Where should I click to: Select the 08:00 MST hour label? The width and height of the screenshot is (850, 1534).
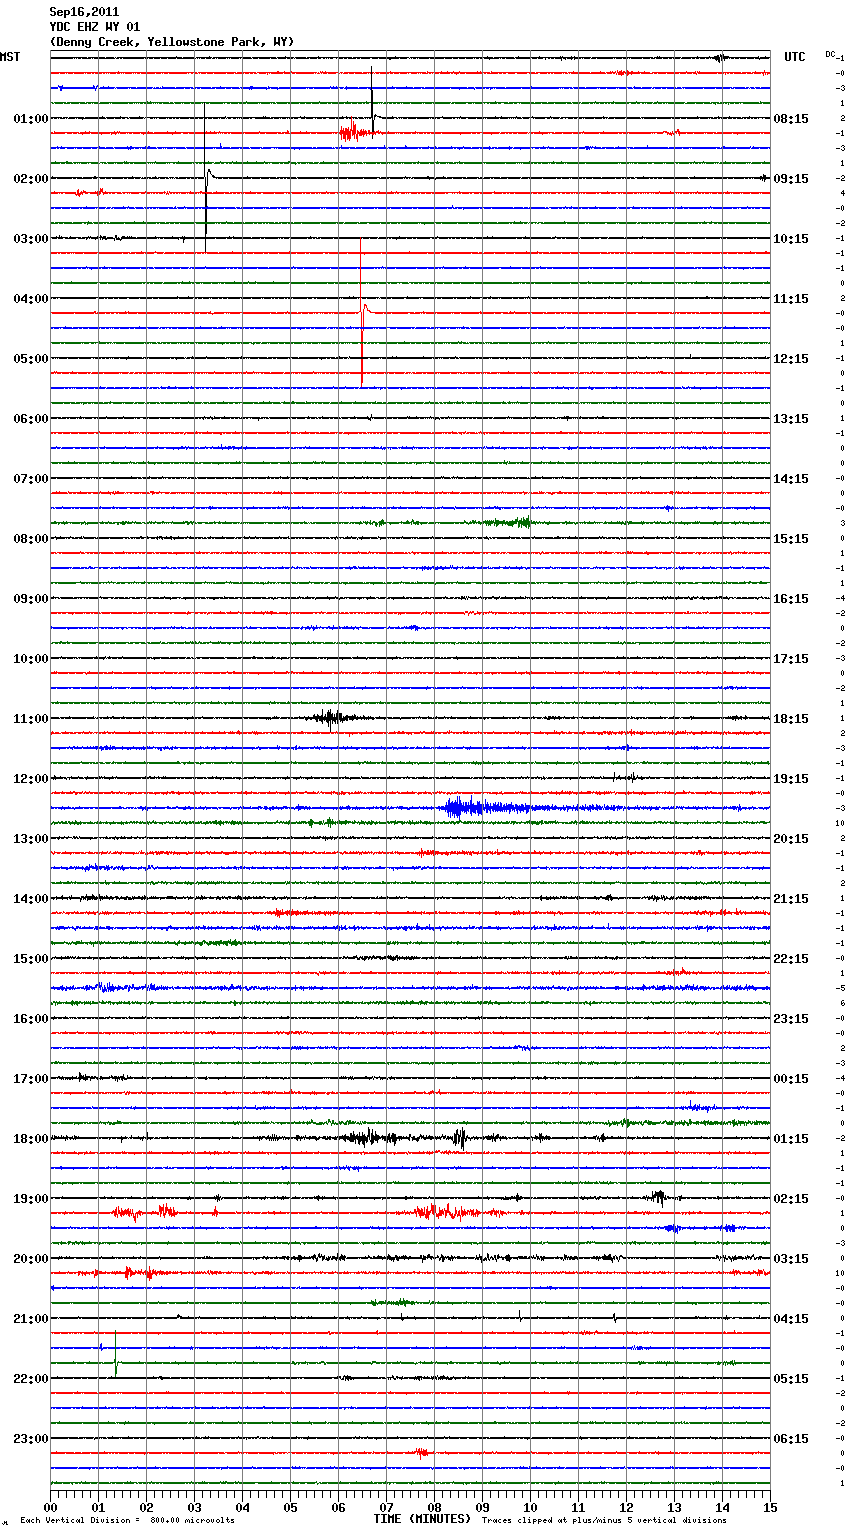click(x=31, y=539)
